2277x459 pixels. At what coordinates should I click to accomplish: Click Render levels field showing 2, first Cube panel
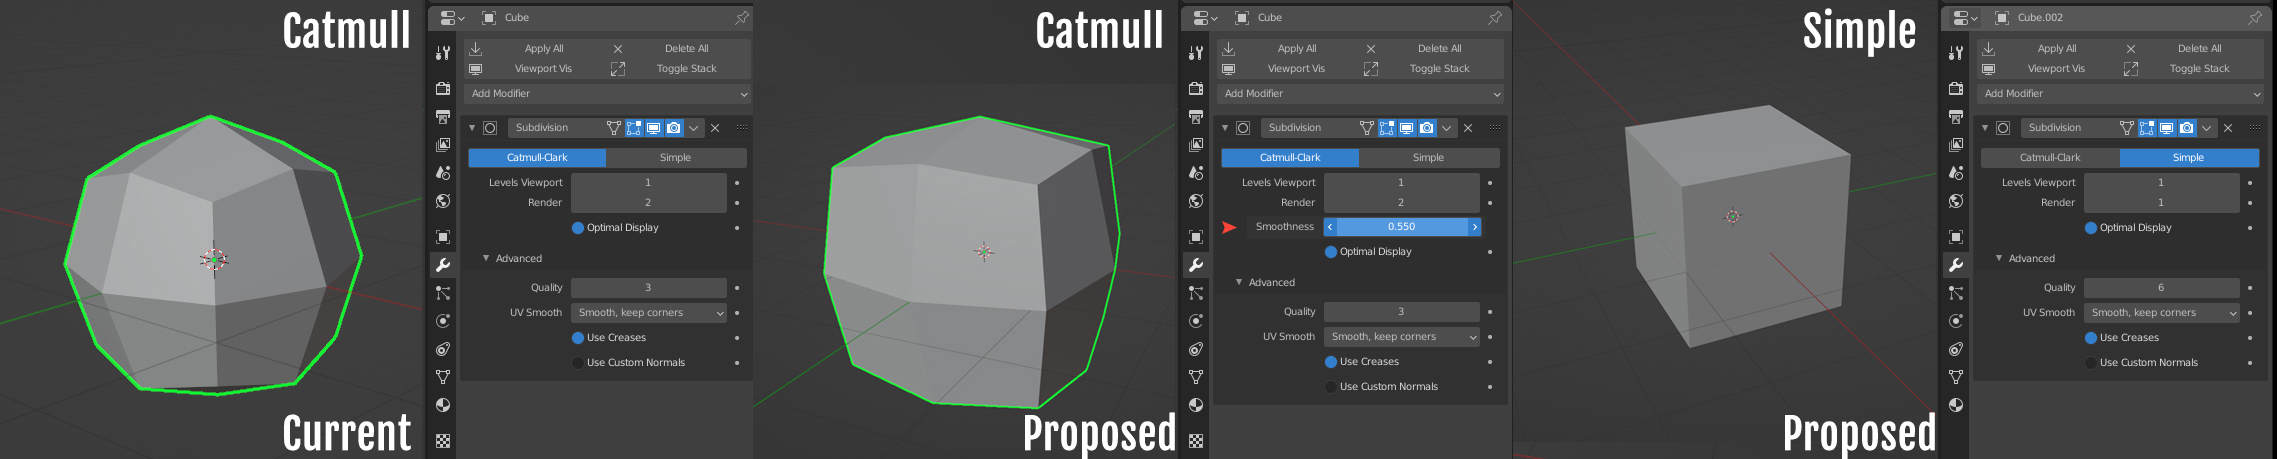(649, 203)
